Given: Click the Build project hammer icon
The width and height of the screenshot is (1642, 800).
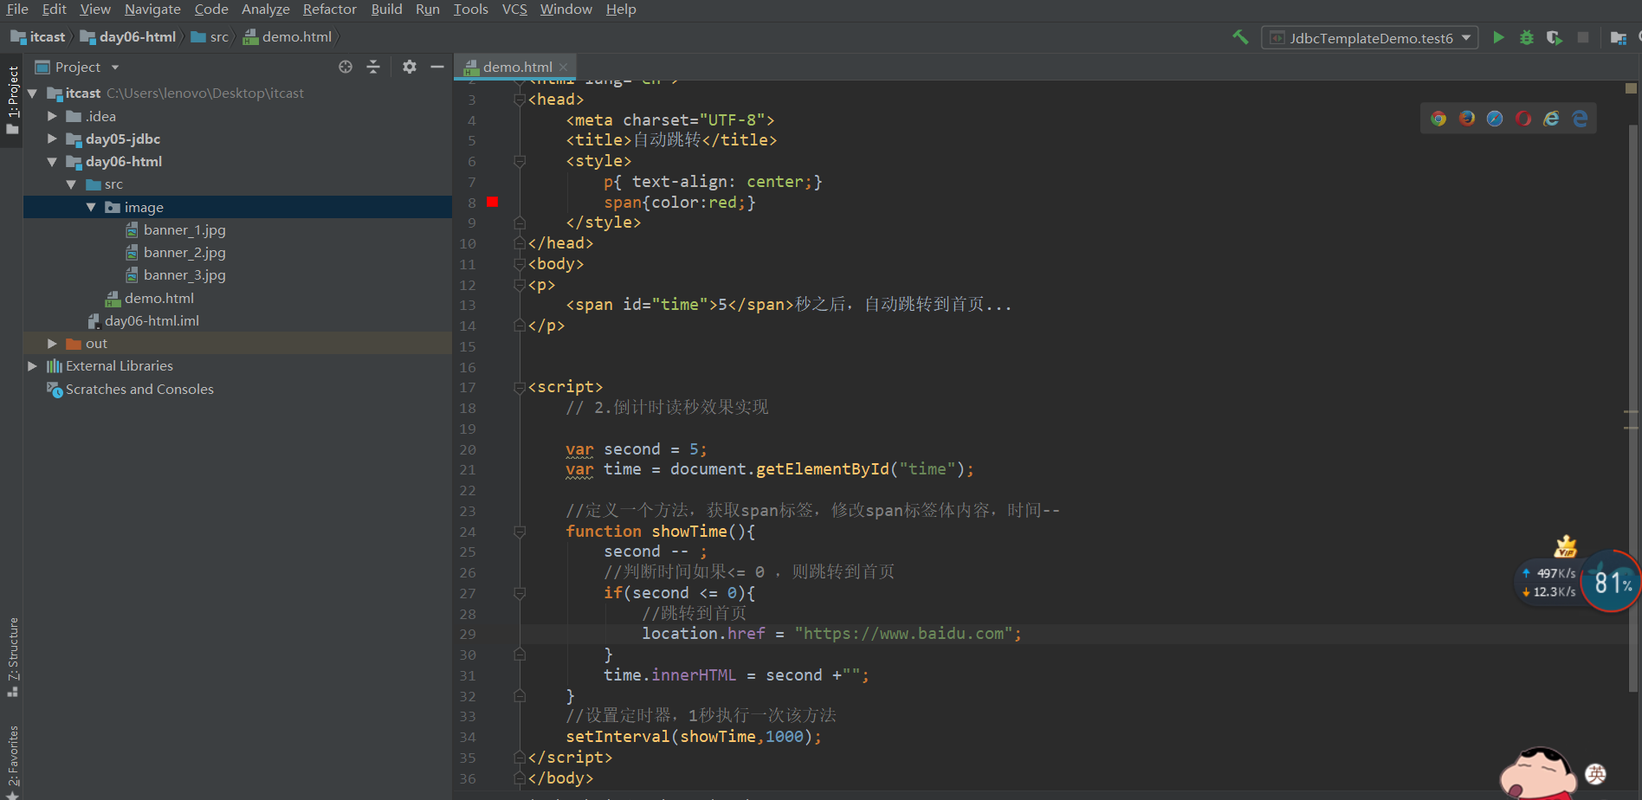Looking at the screenshot, I should [x=1240, y=38].
